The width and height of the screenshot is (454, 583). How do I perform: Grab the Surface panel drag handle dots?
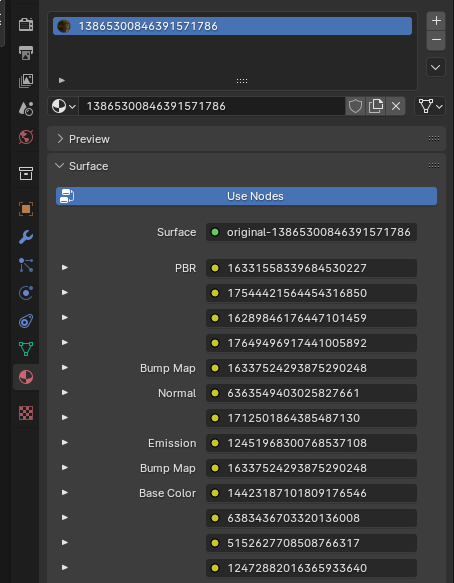point(434,166)
